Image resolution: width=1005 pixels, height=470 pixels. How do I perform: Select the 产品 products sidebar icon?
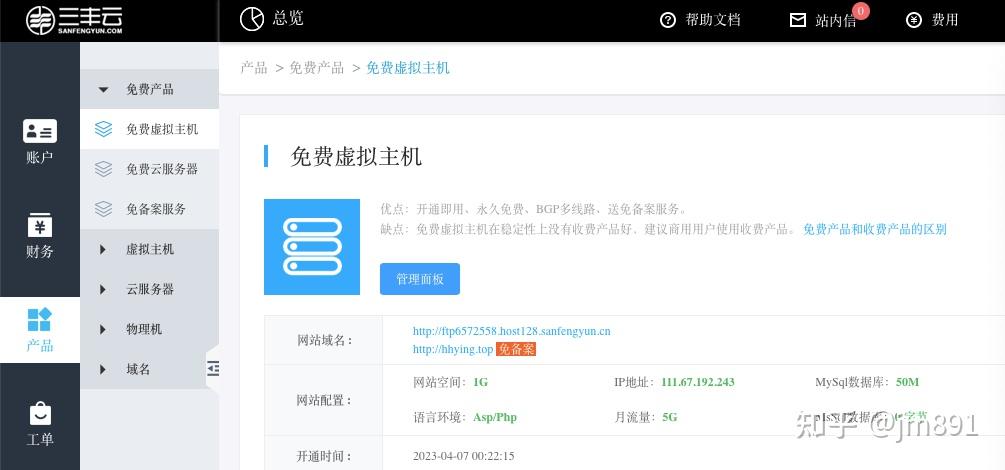40,319
